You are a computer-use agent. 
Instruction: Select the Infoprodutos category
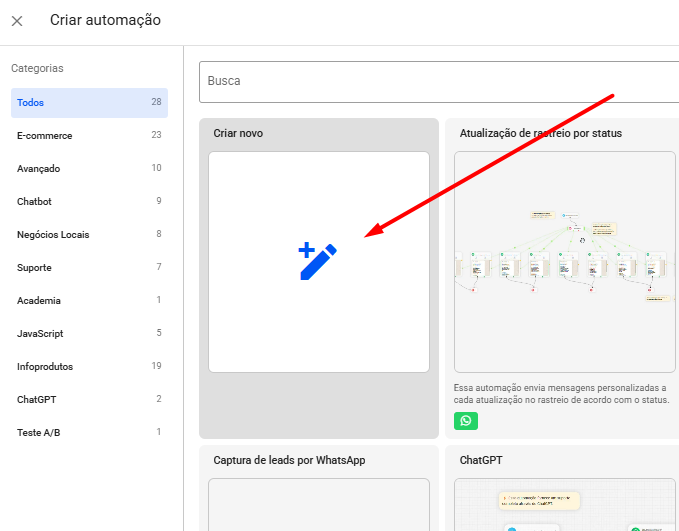tap(89, 367)
